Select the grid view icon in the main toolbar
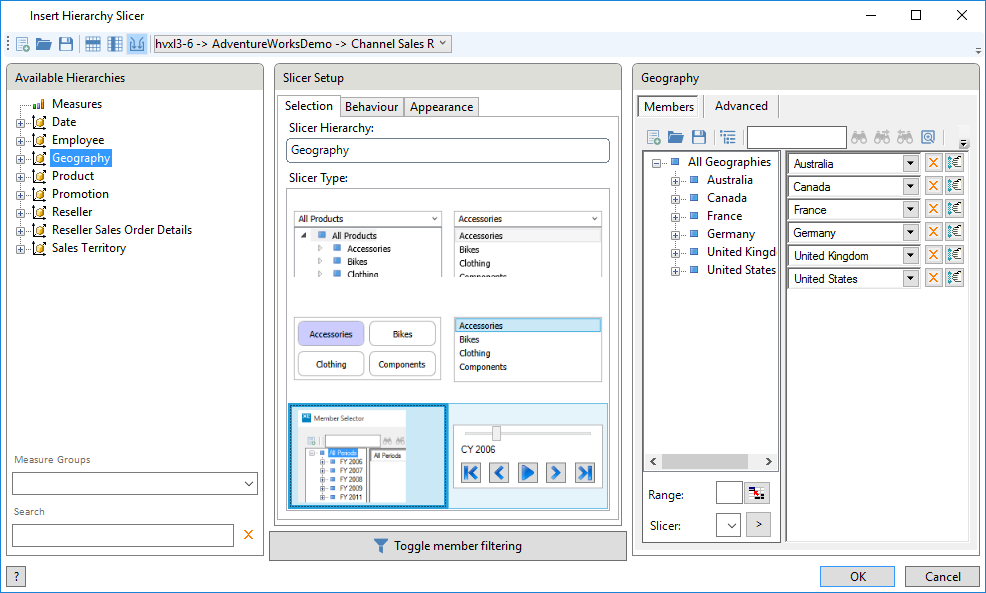The image size is (986, 593). pyautogui.click(x=92, y=43)
